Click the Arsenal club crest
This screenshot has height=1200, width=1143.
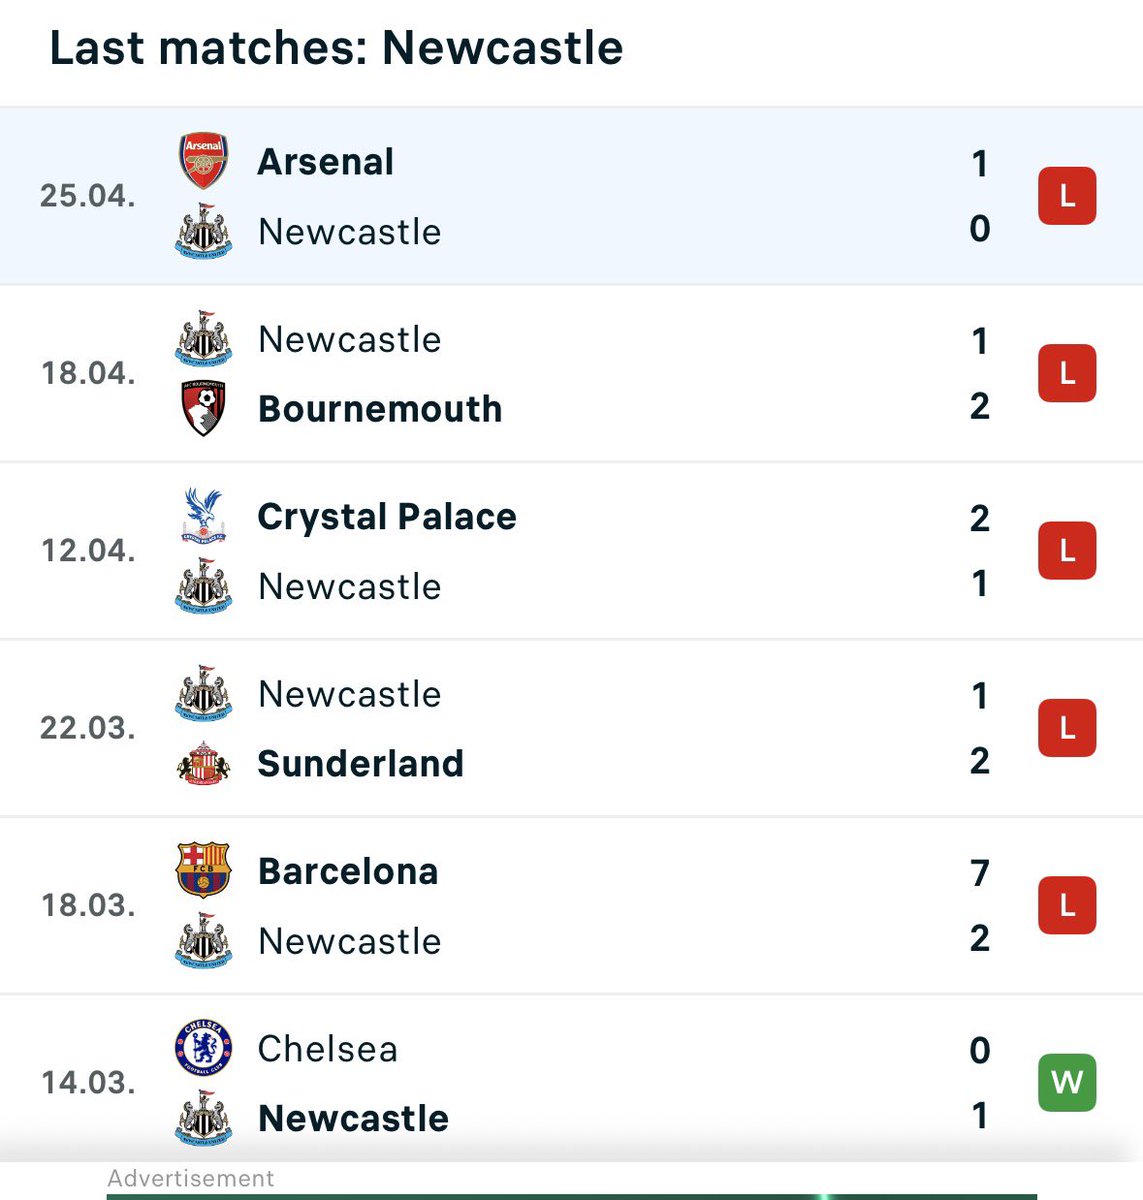click(204, 161)
